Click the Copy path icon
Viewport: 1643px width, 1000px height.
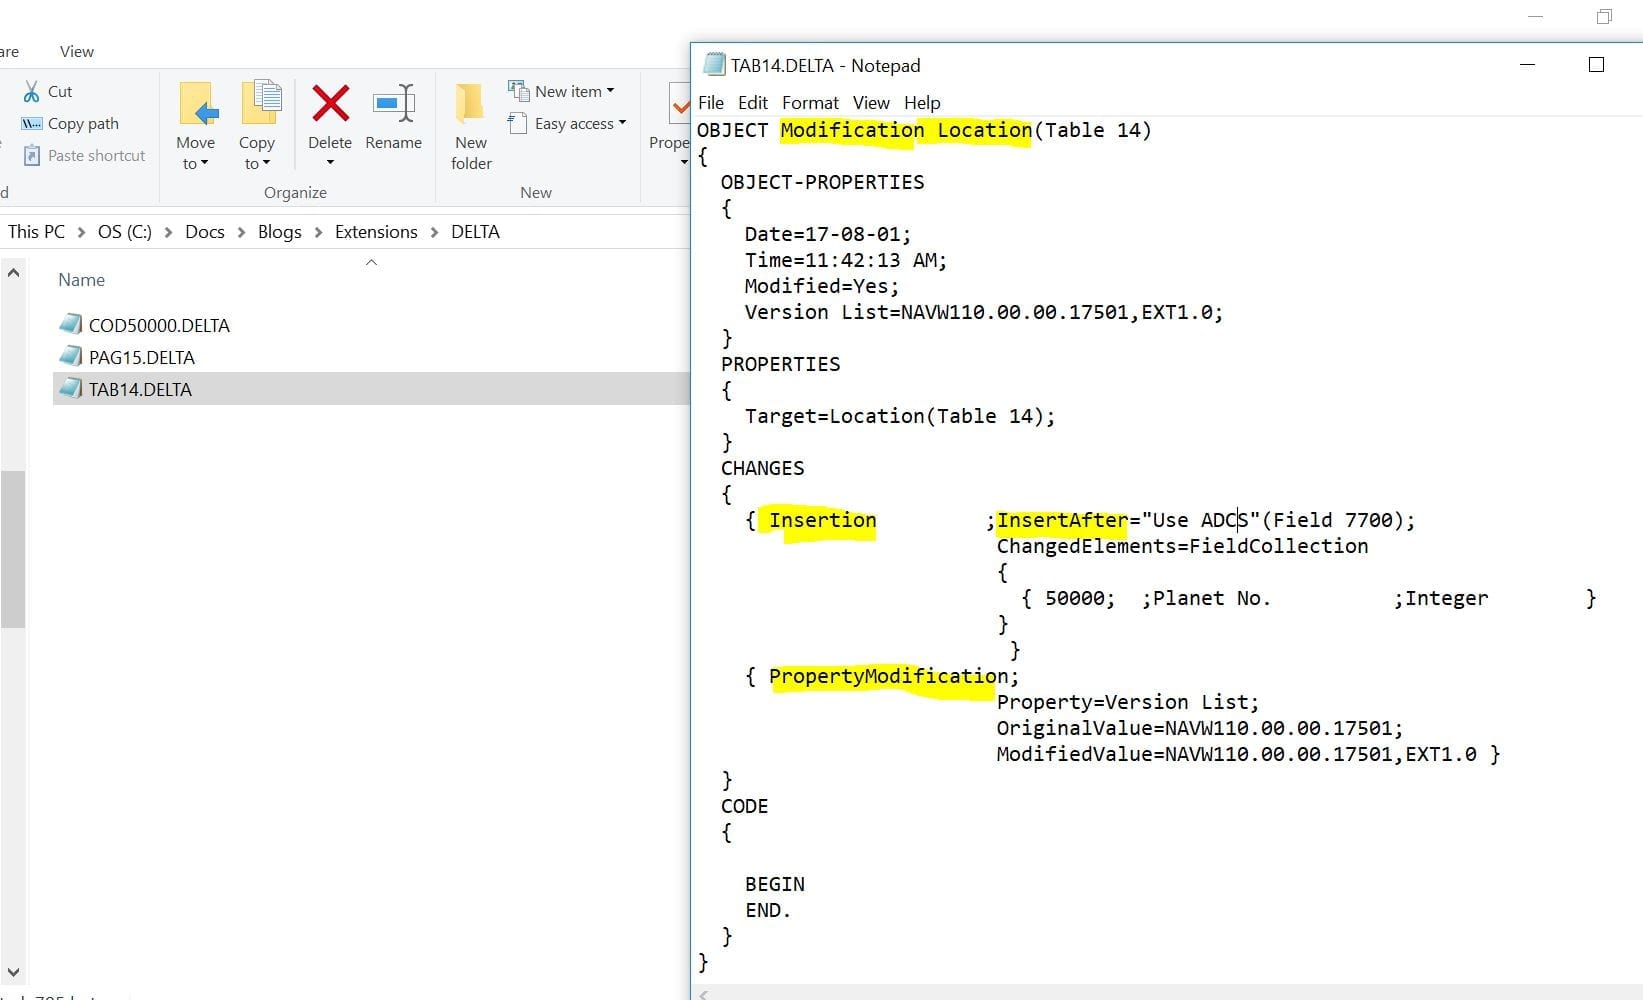[31, 124]
